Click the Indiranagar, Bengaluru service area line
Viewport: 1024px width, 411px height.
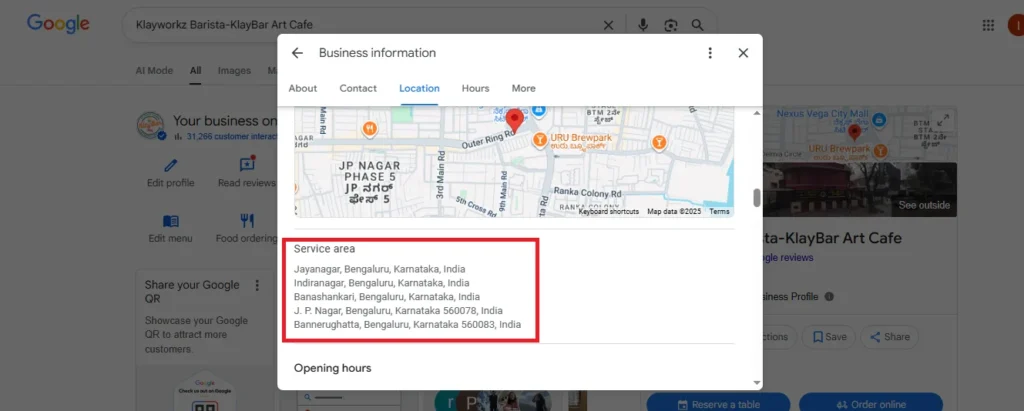pyautogui.click(x=381, y=283)
